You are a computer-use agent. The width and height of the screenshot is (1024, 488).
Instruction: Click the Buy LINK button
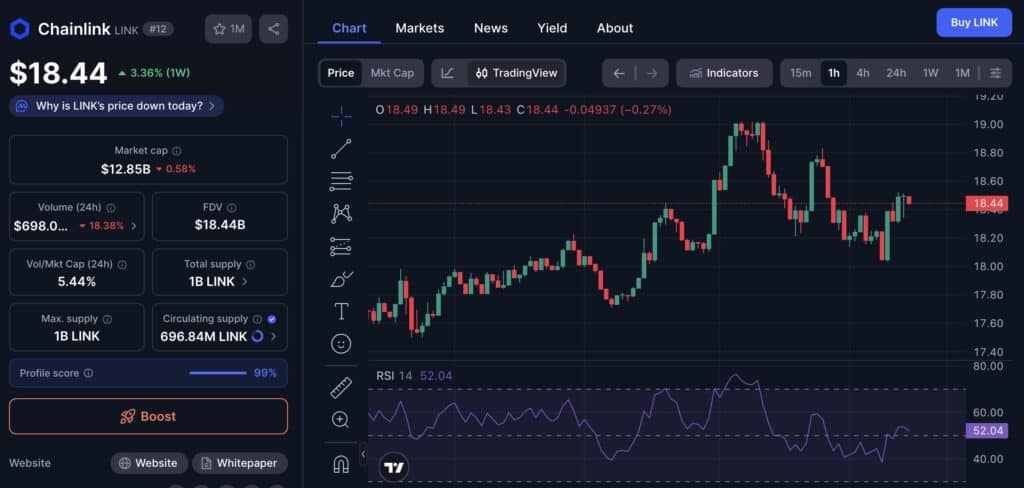[x=974, y=22]
